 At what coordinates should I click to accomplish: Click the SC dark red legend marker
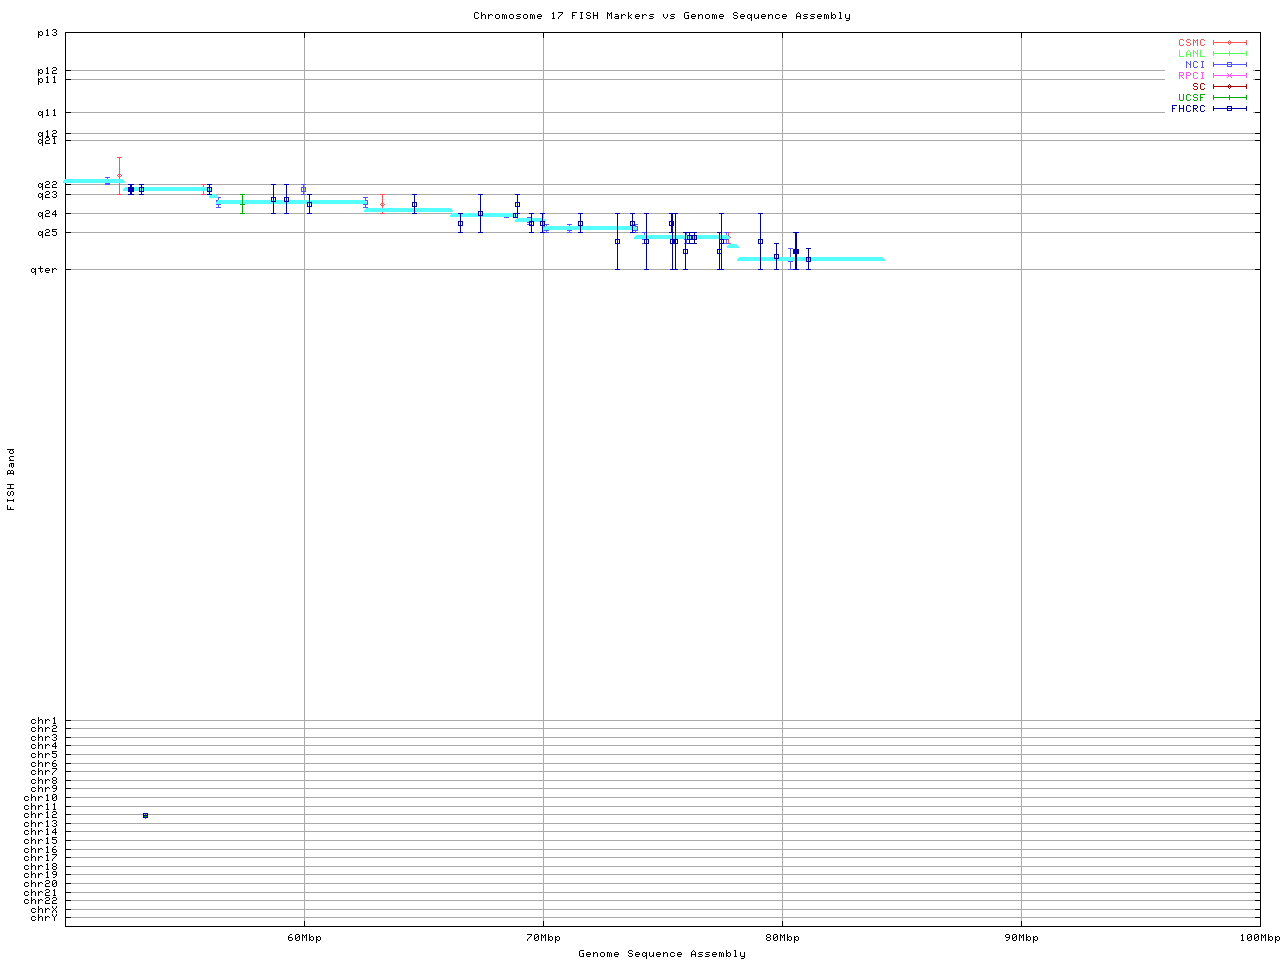coord(1229,87)
